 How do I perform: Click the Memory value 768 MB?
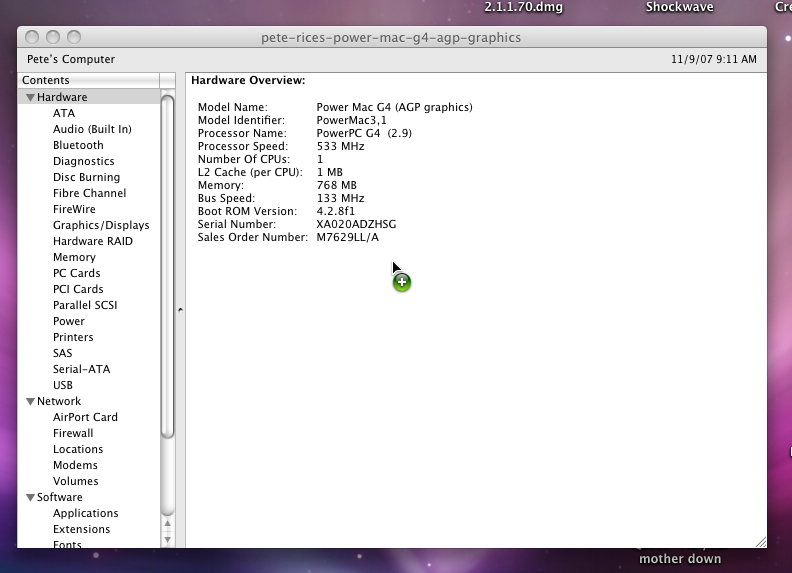pyautogui.click(x=336, y=185)
